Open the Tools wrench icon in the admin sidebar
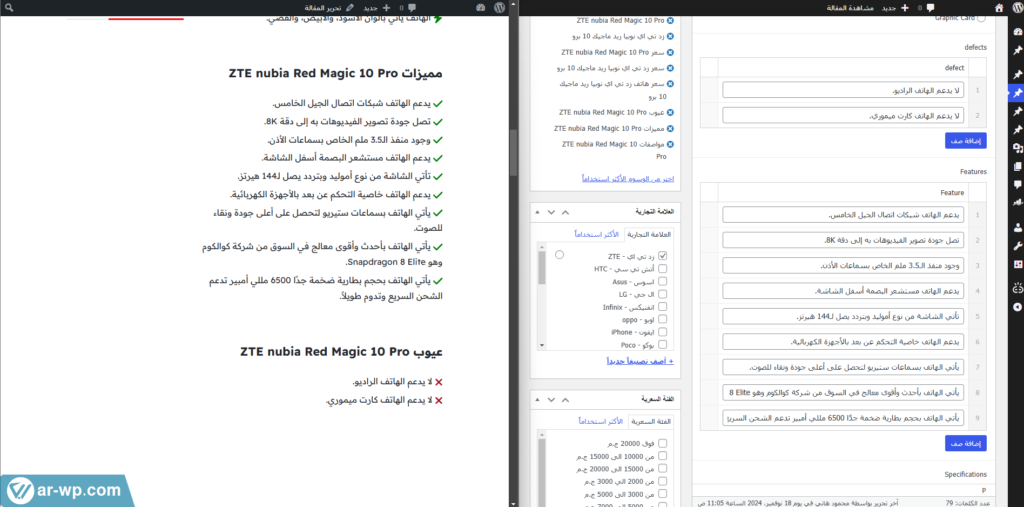 pos(1017,245)
